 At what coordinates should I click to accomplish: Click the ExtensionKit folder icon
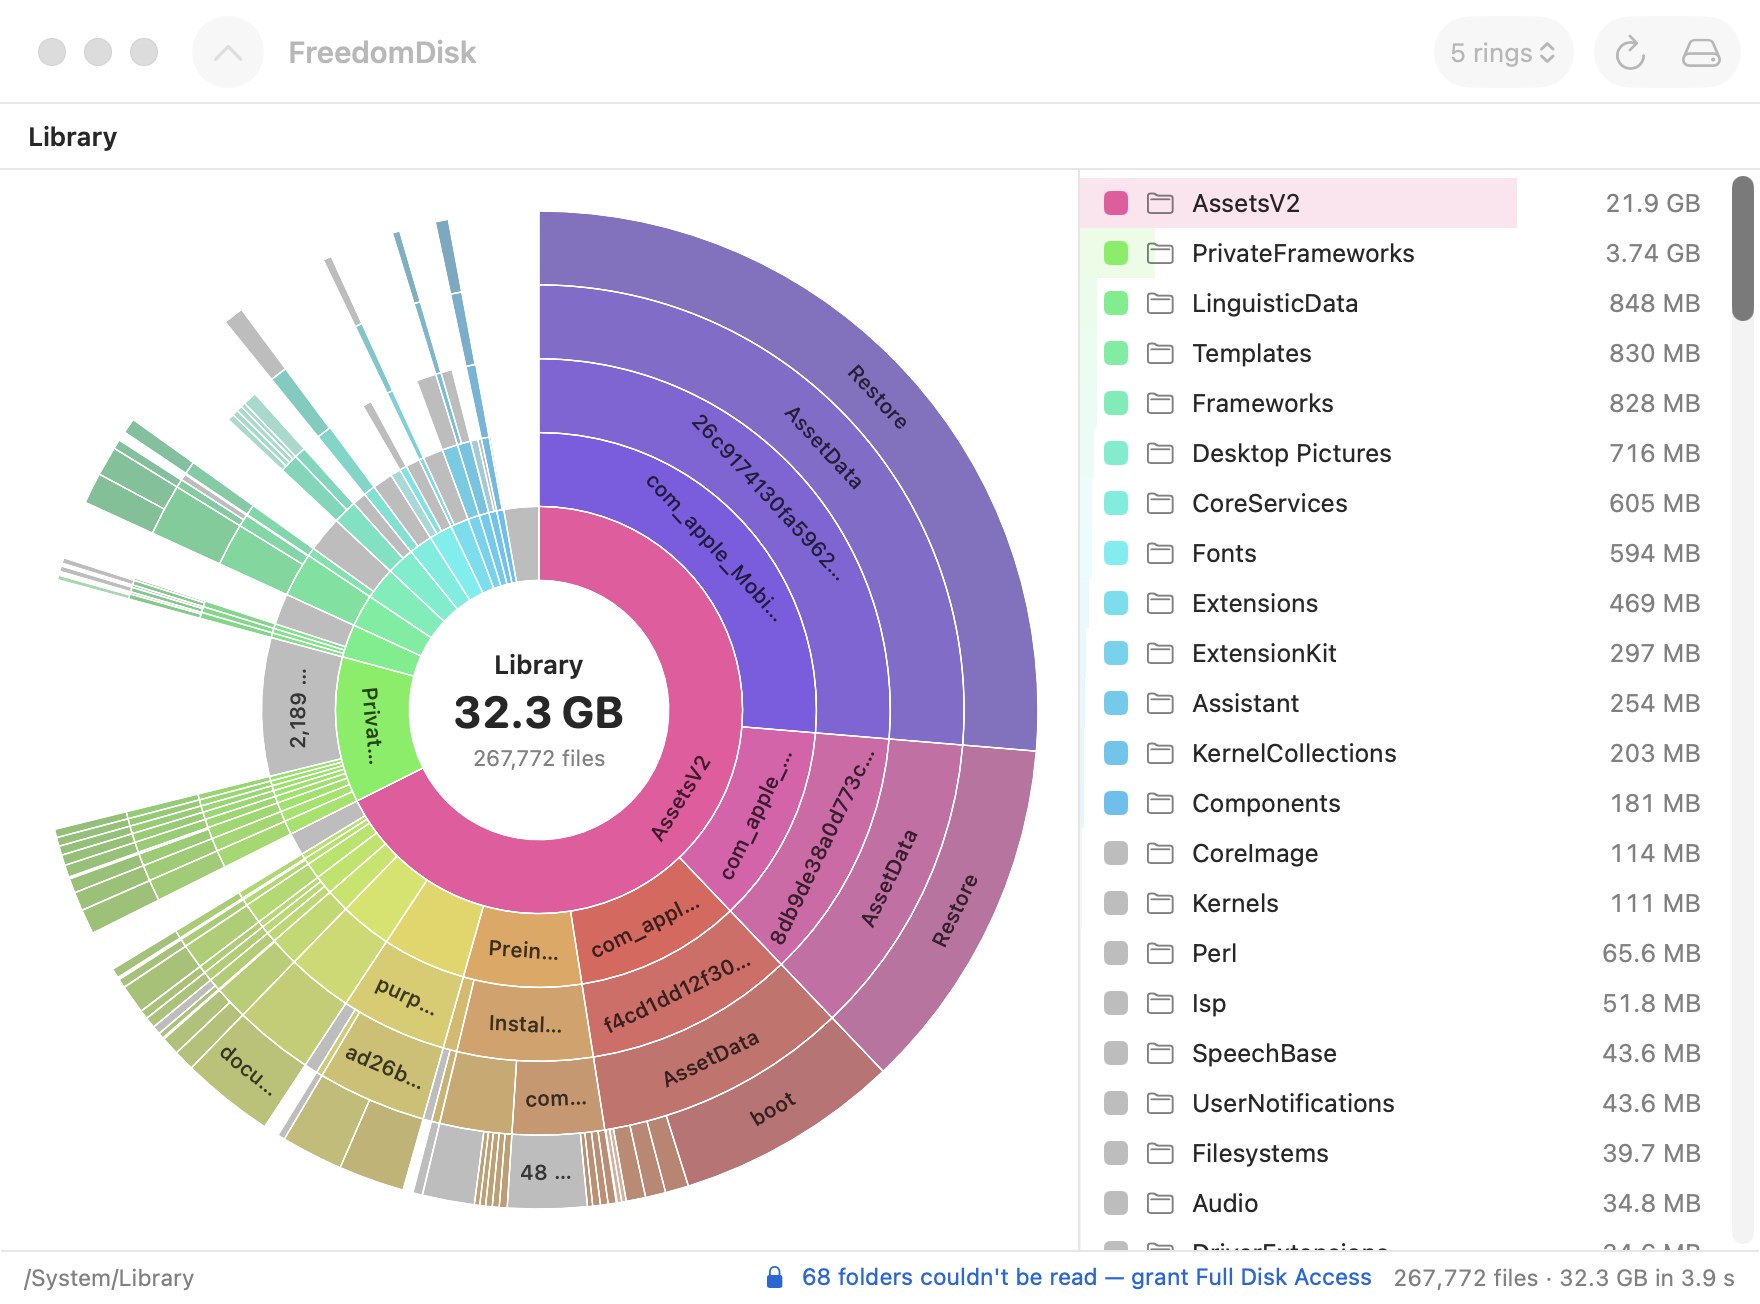pyautogui.click(x=1160, y=653)
